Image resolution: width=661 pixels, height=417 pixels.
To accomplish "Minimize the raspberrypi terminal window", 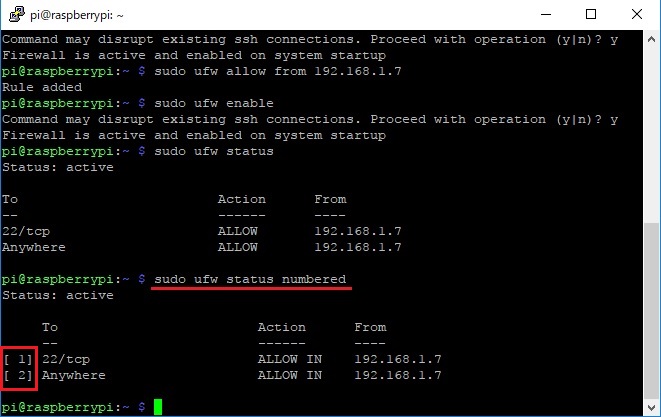I will pyautogui.click(x=546, y=14).
